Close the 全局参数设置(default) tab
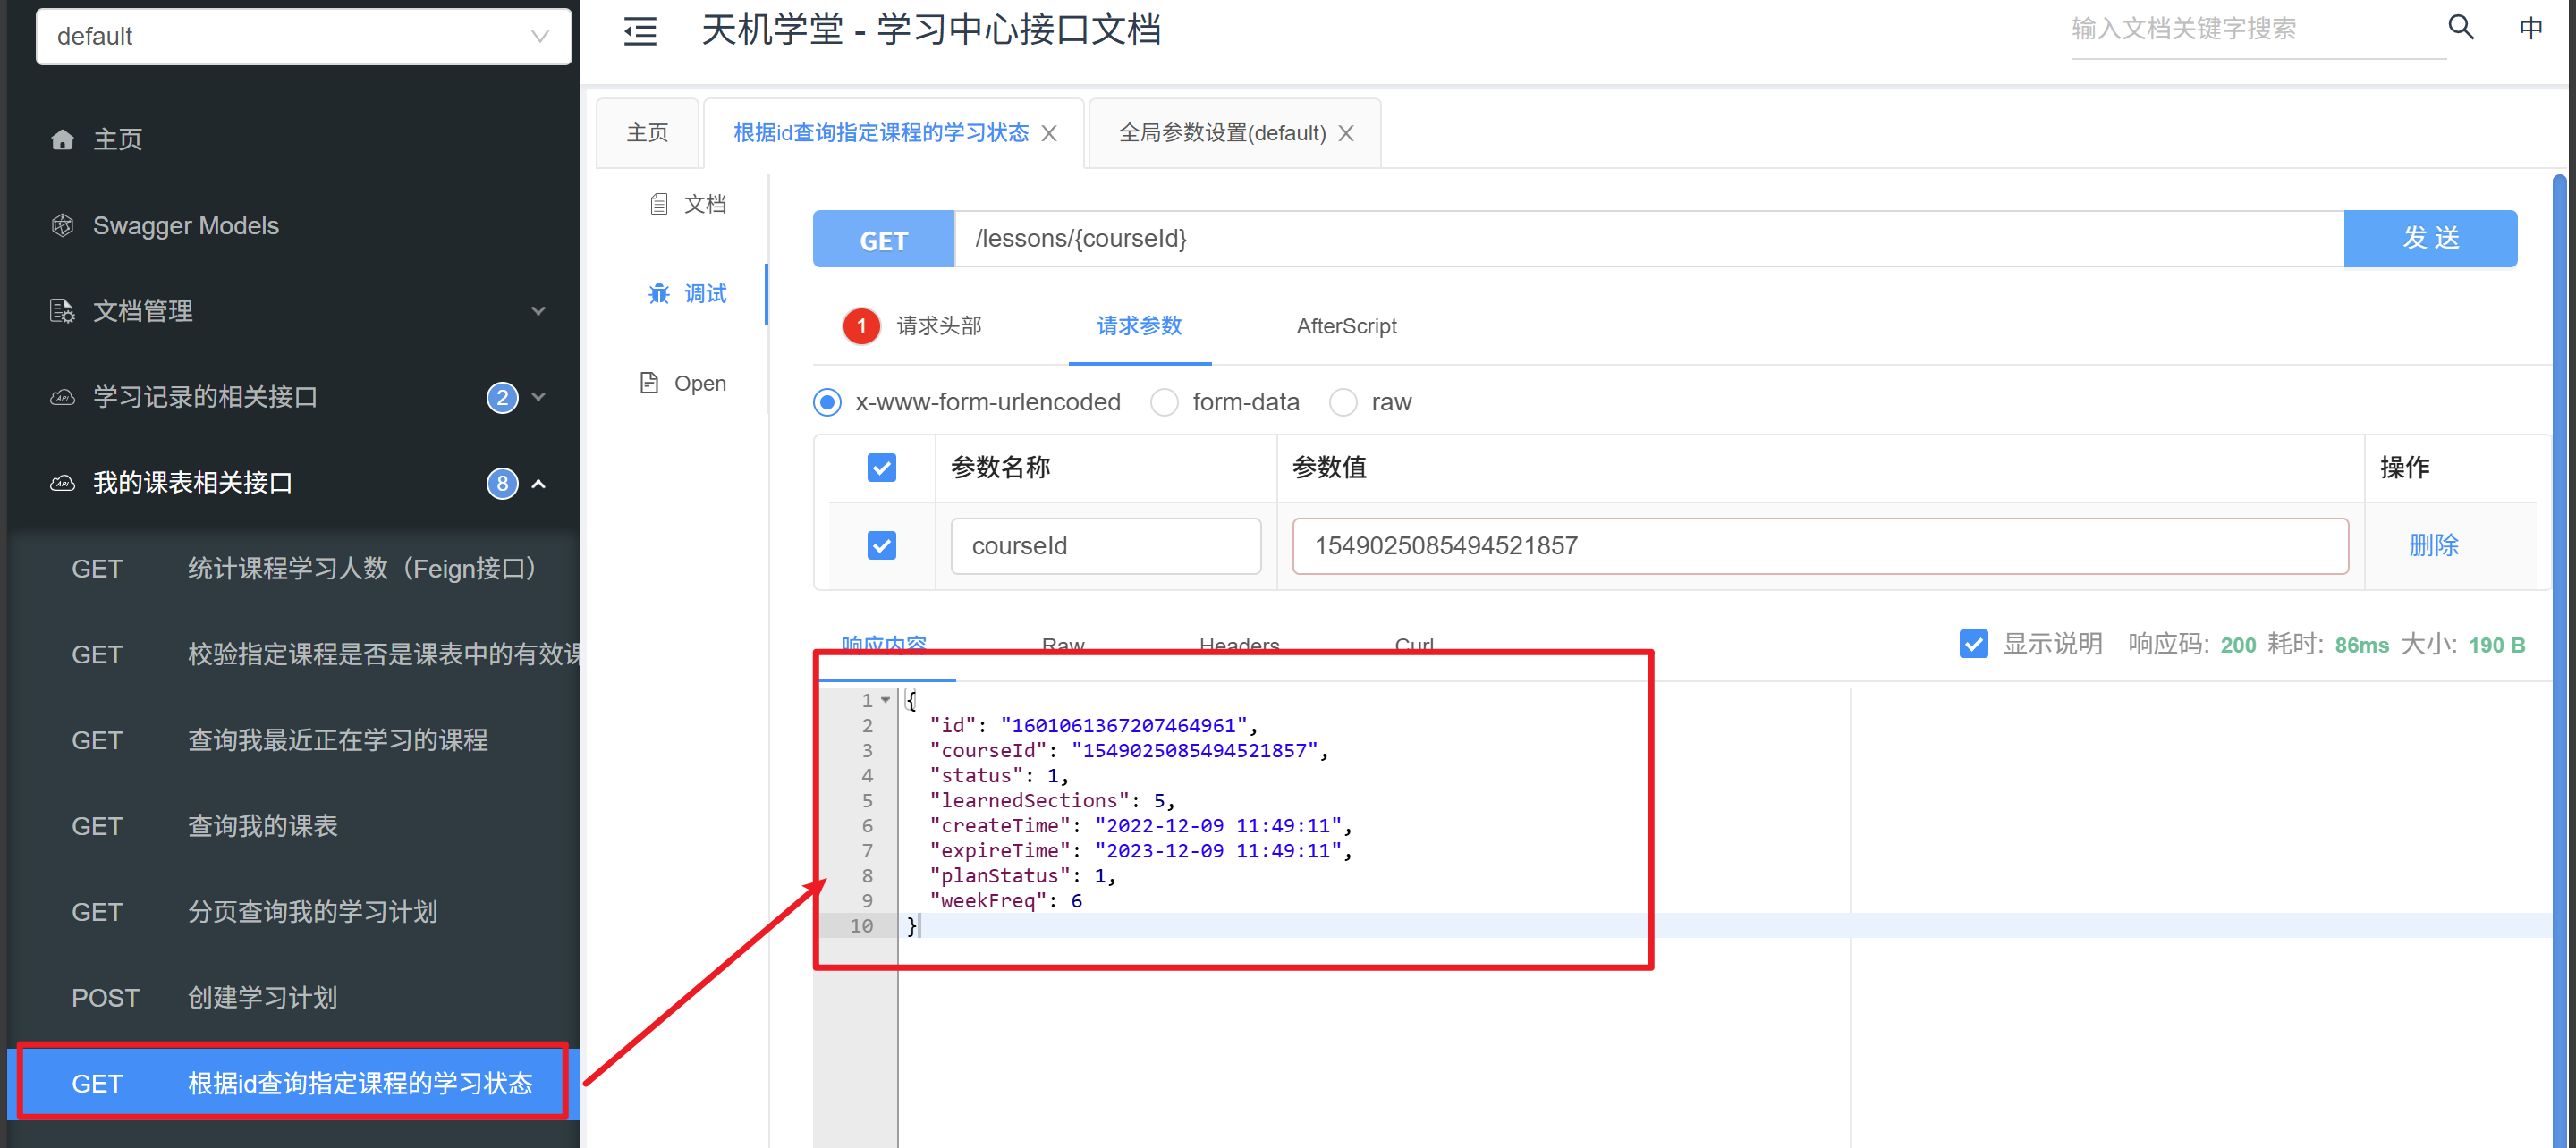This screenshot has width=2576, height=1148. tap(1346, 133)
